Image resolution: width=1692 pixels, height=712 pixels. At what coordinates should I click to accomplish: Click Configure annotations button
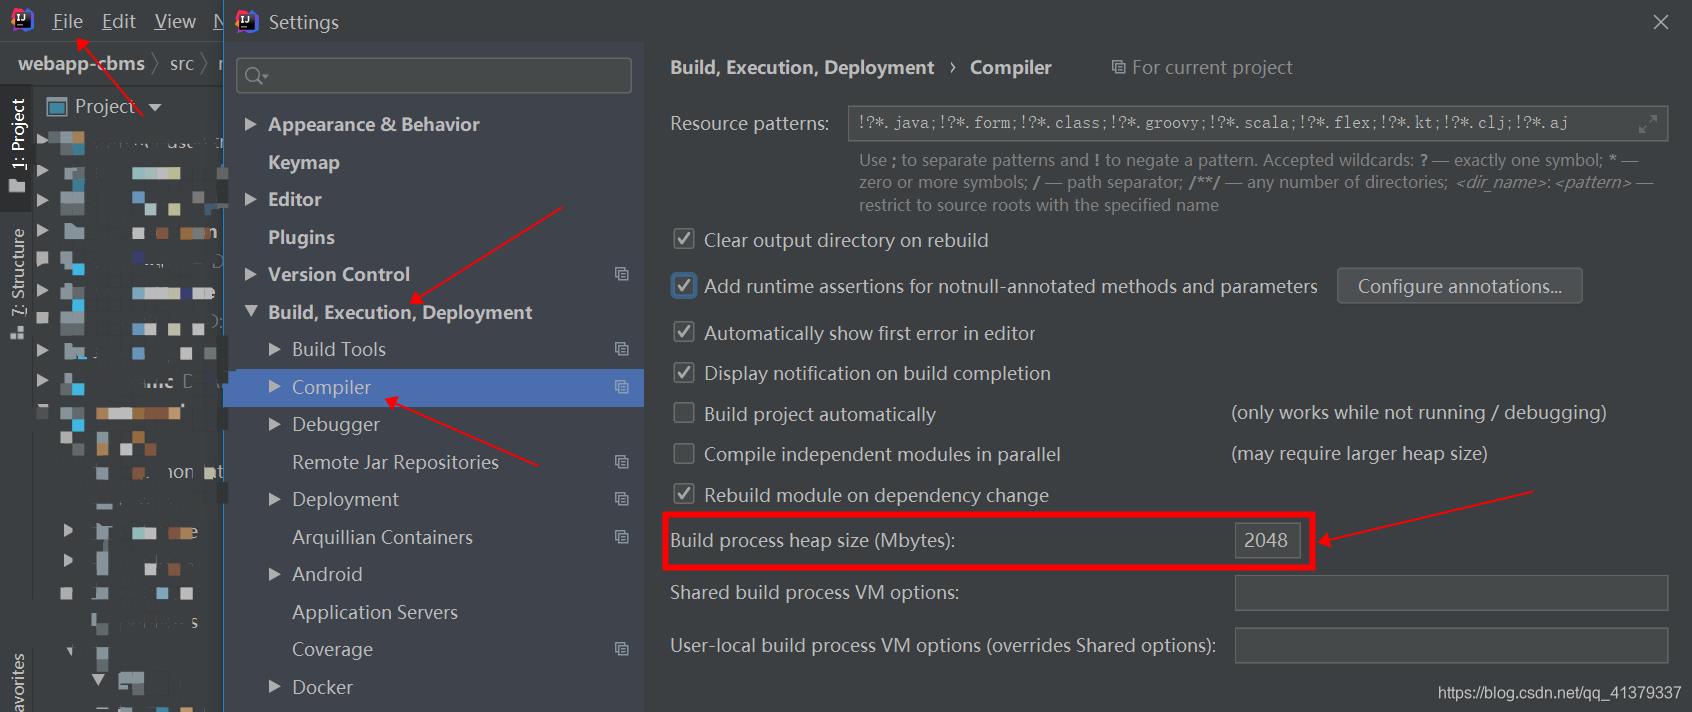(1459, 286)
